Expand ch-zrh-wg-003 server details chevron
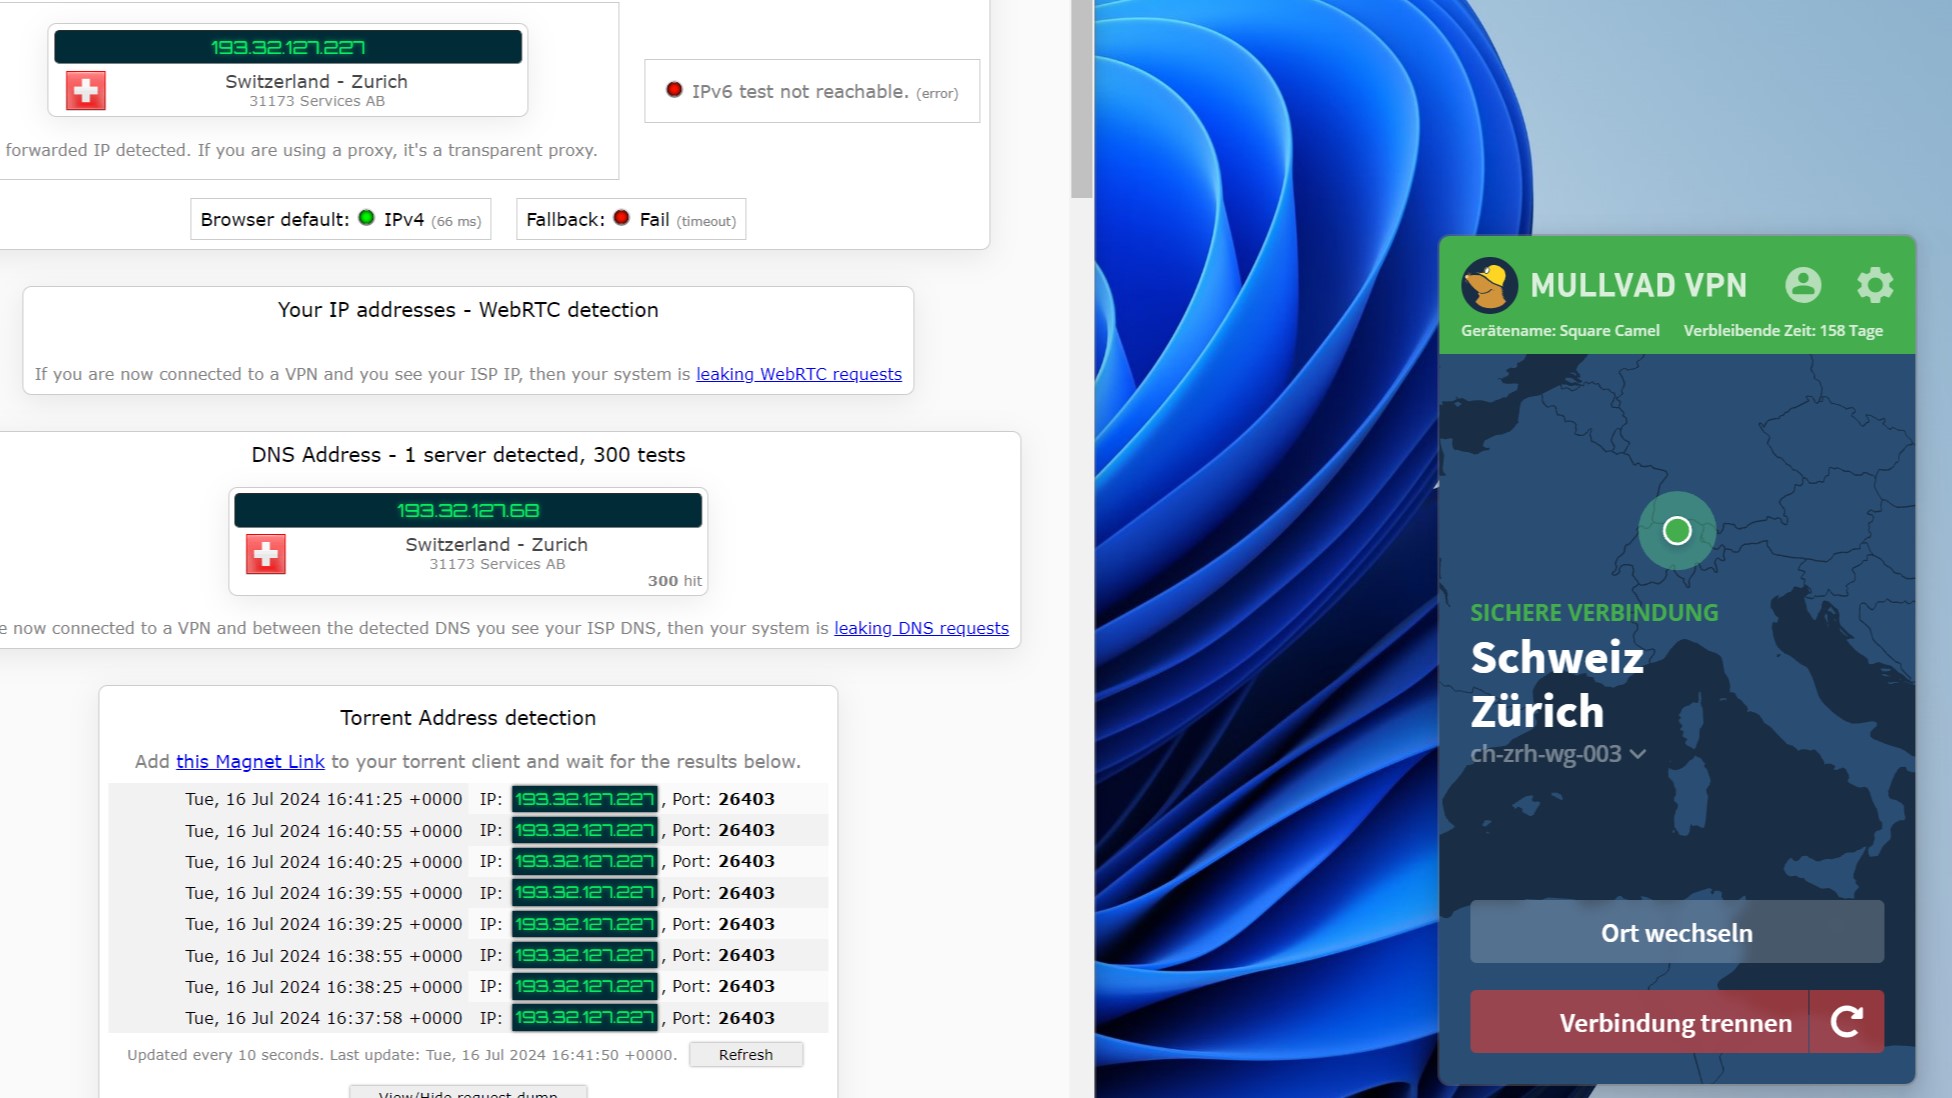The height and width of the screenshot is (1098, 1952). (x=1638, y=754)
